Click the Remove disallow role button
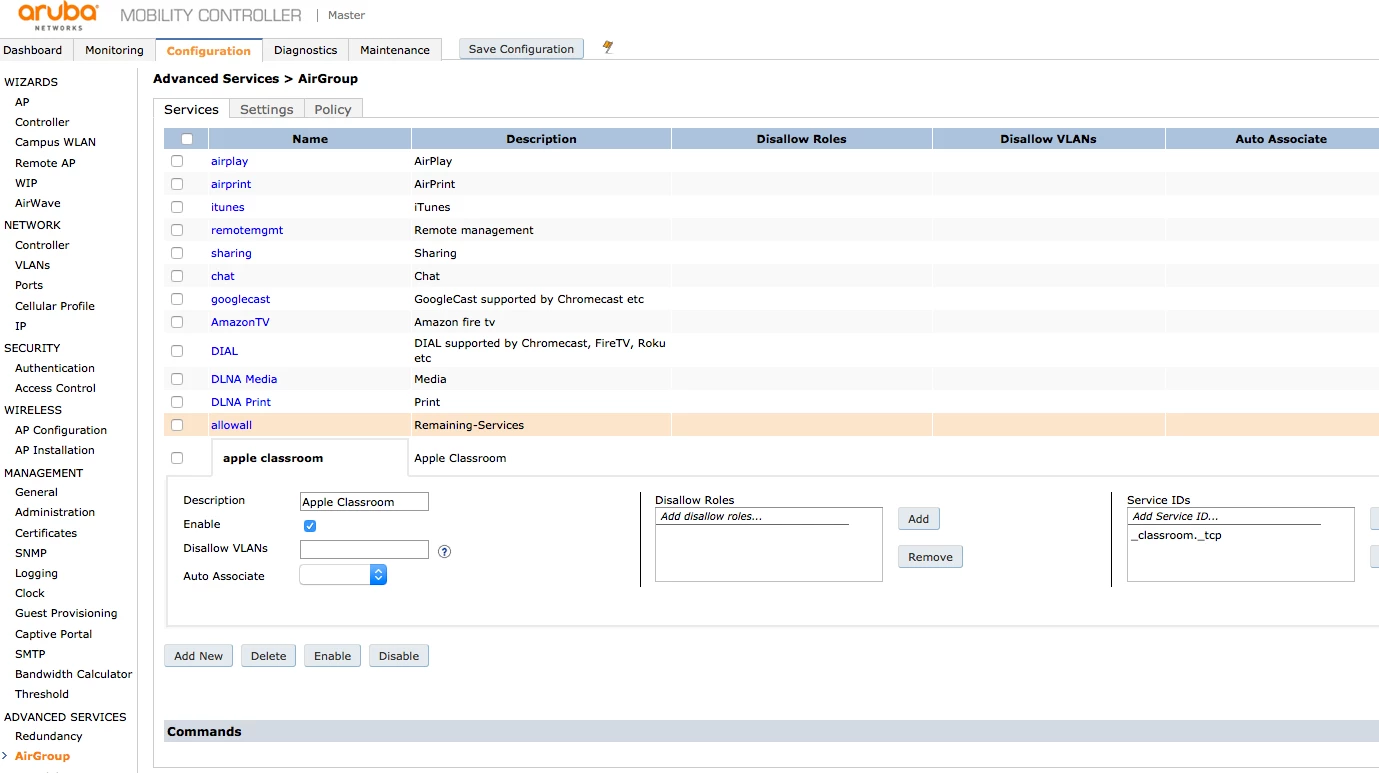The height and width of the screenshot is (773, 1379). (x=930, y=557)
